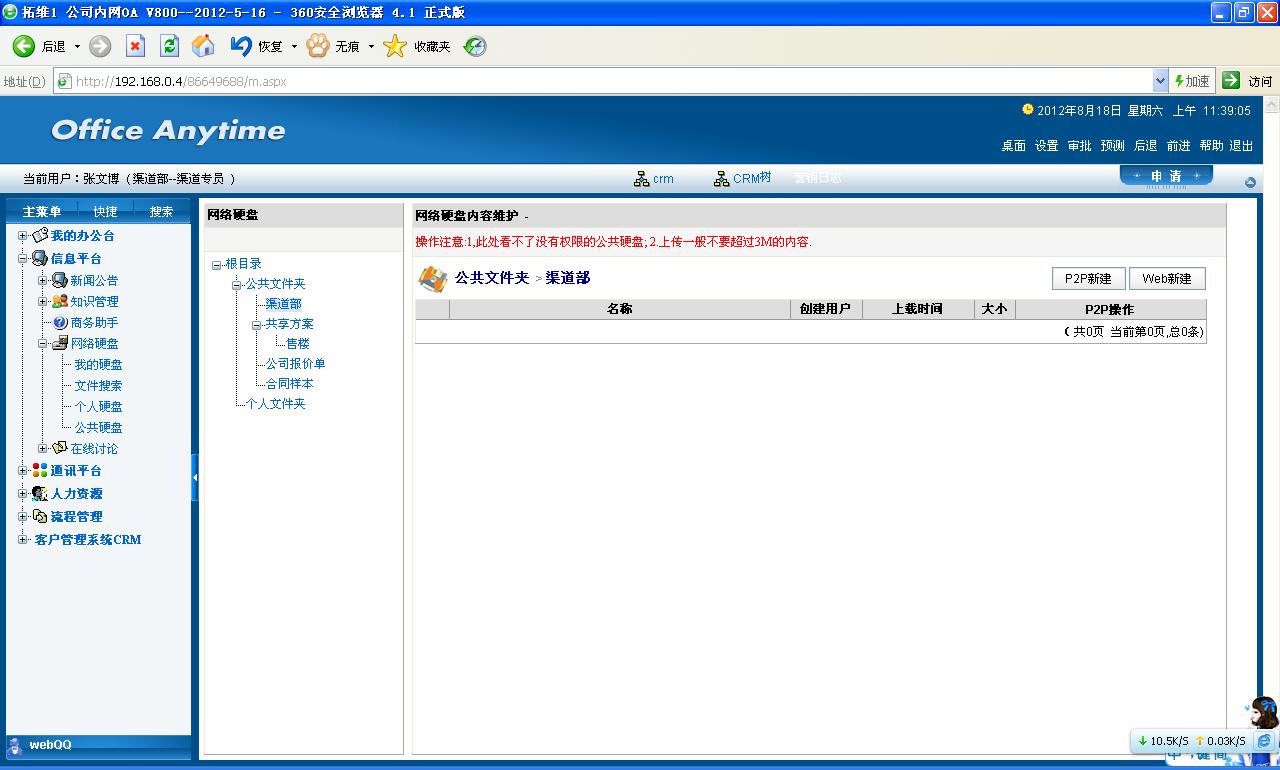The width and height of the screenshot is (1280, 770).
Task: Click the crm org-chart icon
Action: click(x=642, y=179)
